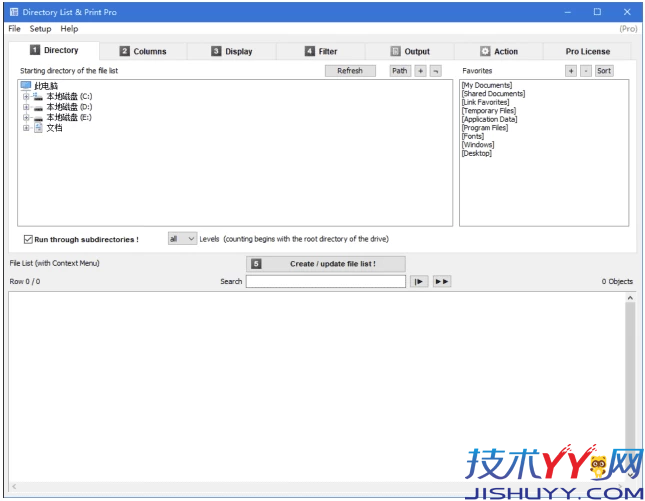Click the Search input field
Screen dimensions: 645x501
point(326,281)
